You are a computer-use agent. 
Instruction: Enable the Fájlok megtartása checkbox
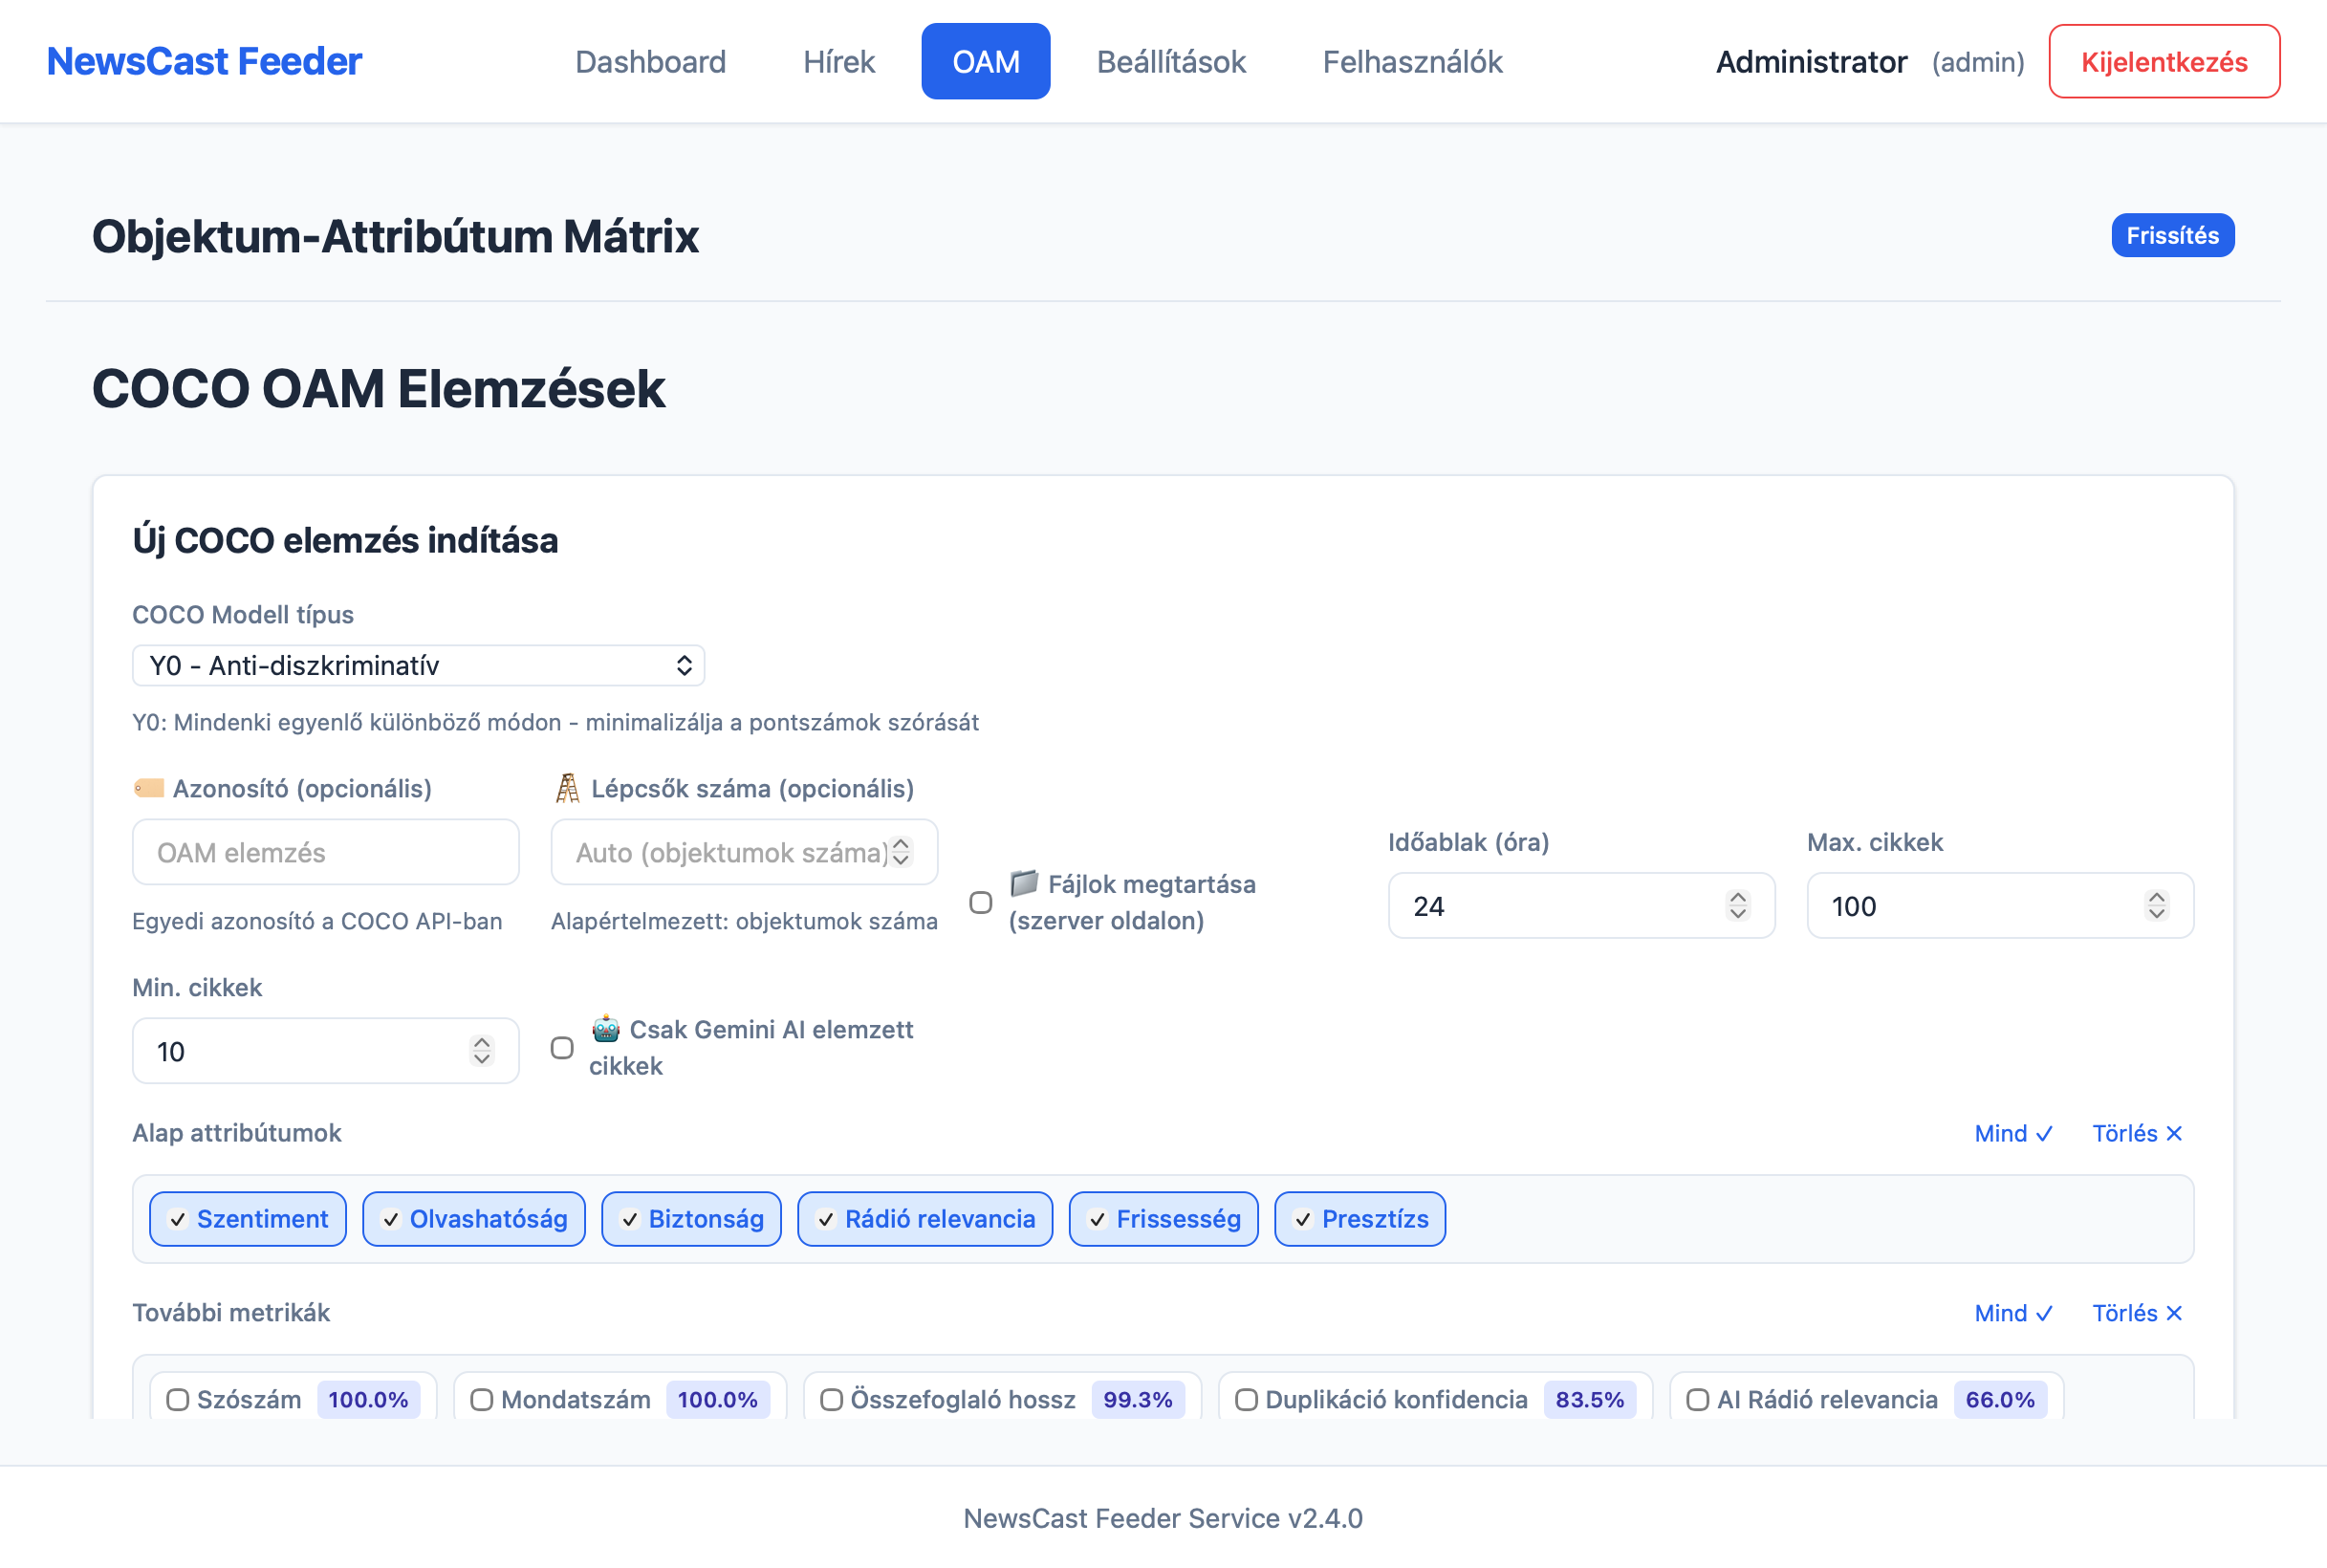981,902
